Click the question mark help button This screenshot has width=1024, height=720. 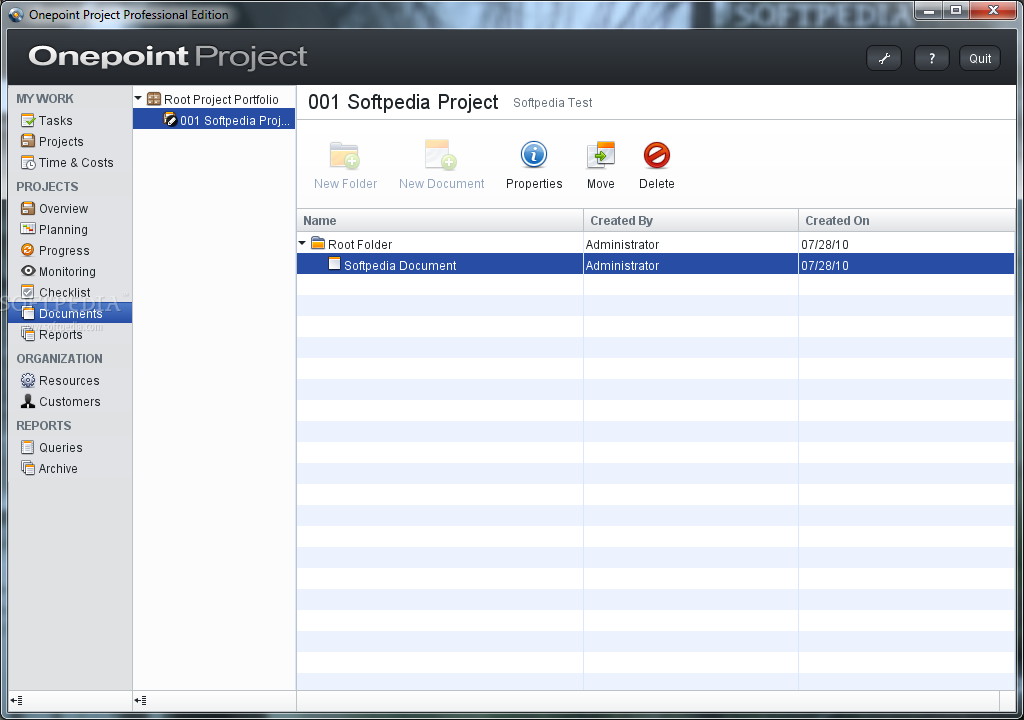click(931, 58)
